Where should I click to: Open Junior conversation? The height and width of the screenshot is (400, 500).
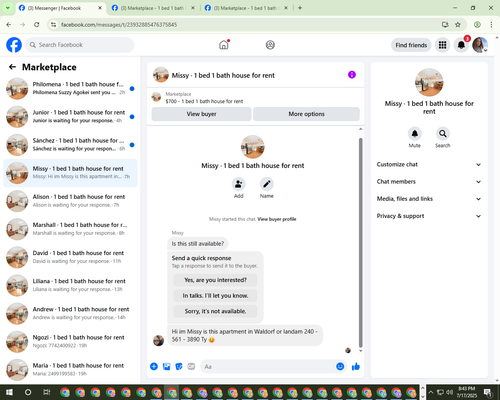coord(70,117)
